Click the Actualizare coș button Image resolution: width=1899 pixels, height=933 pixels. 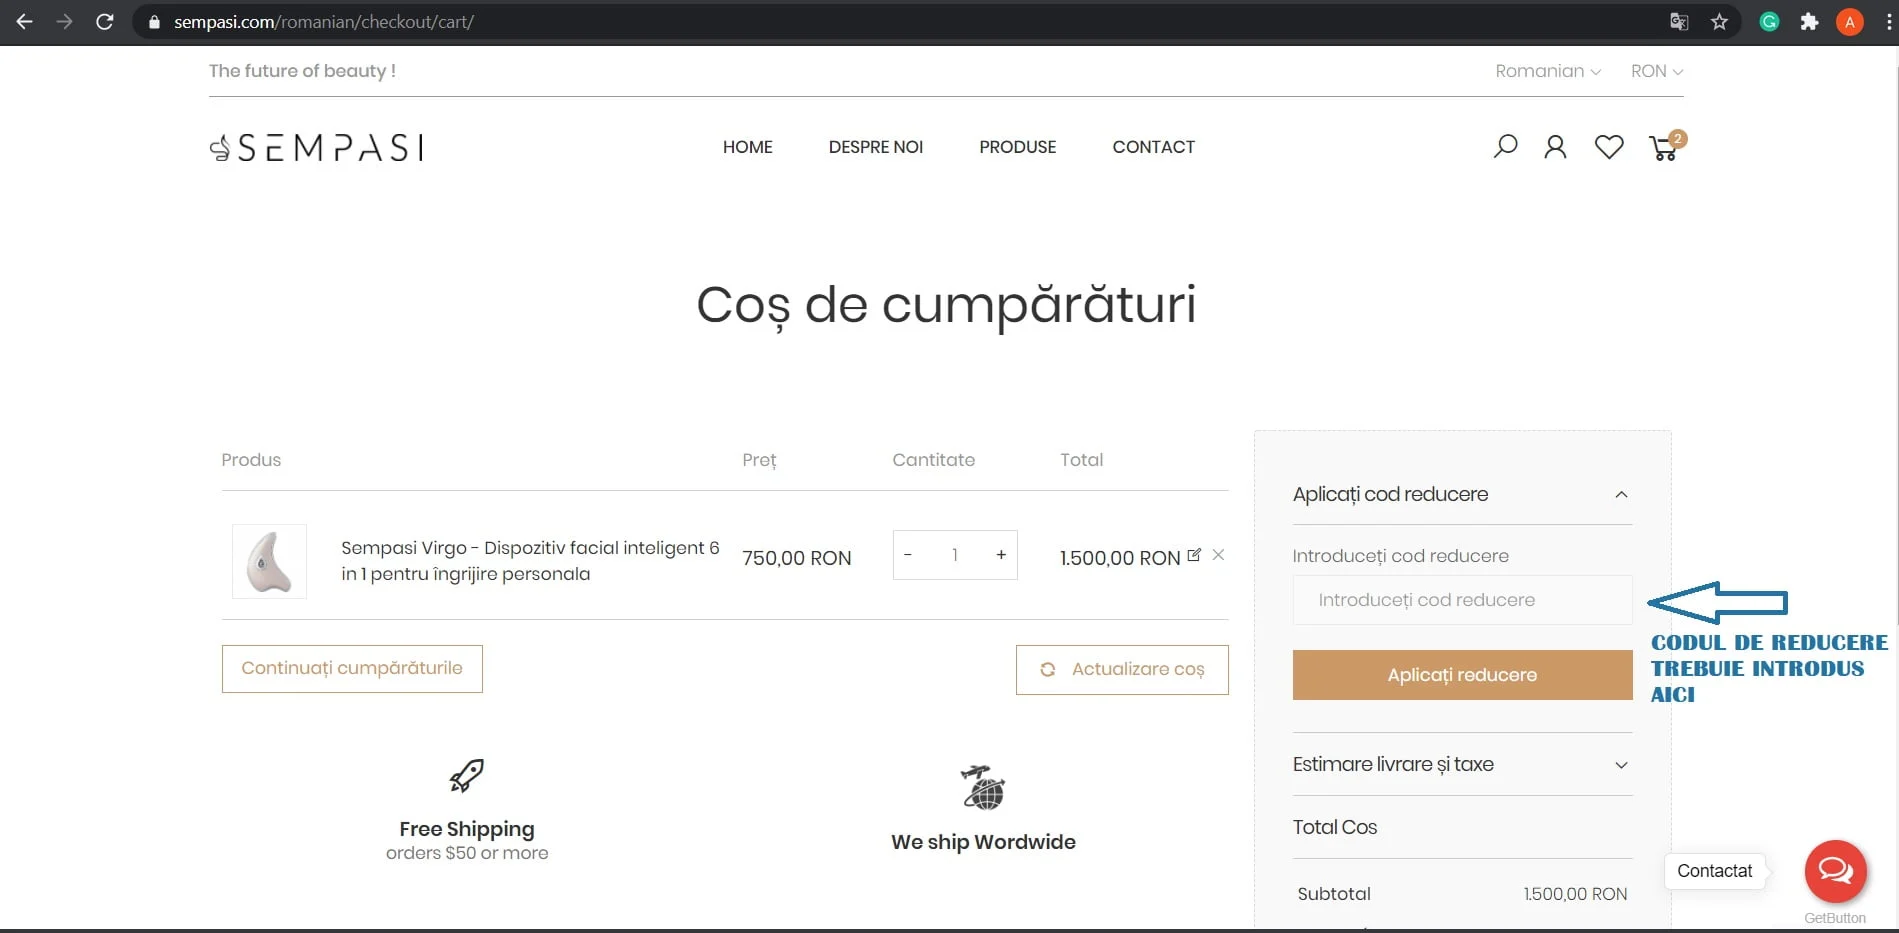1122,670
